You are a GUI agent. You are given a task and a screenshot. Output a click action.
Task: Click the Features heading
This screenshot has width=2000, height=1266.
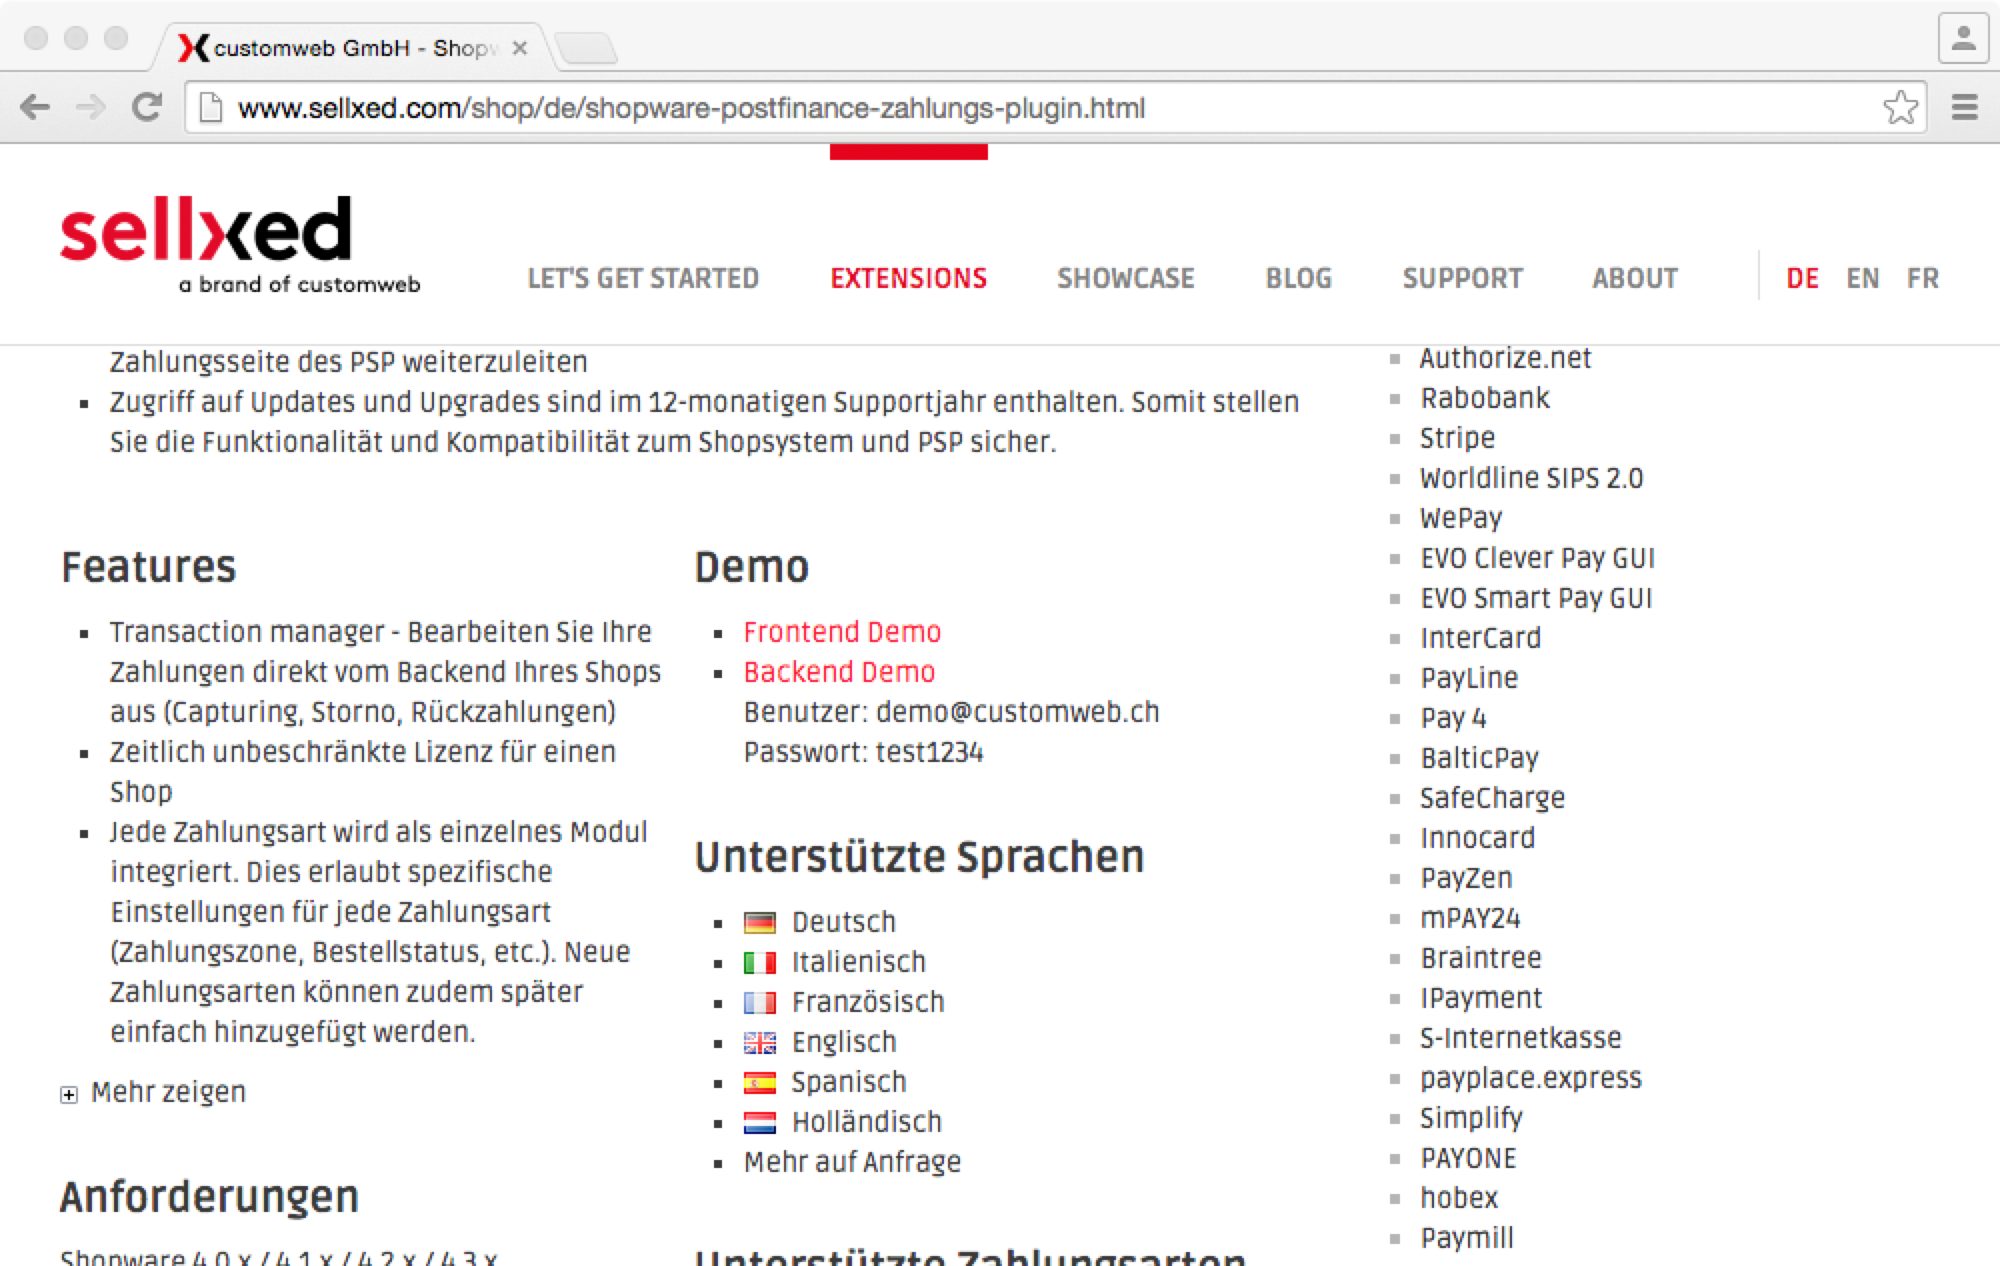(x=148, y=567)
